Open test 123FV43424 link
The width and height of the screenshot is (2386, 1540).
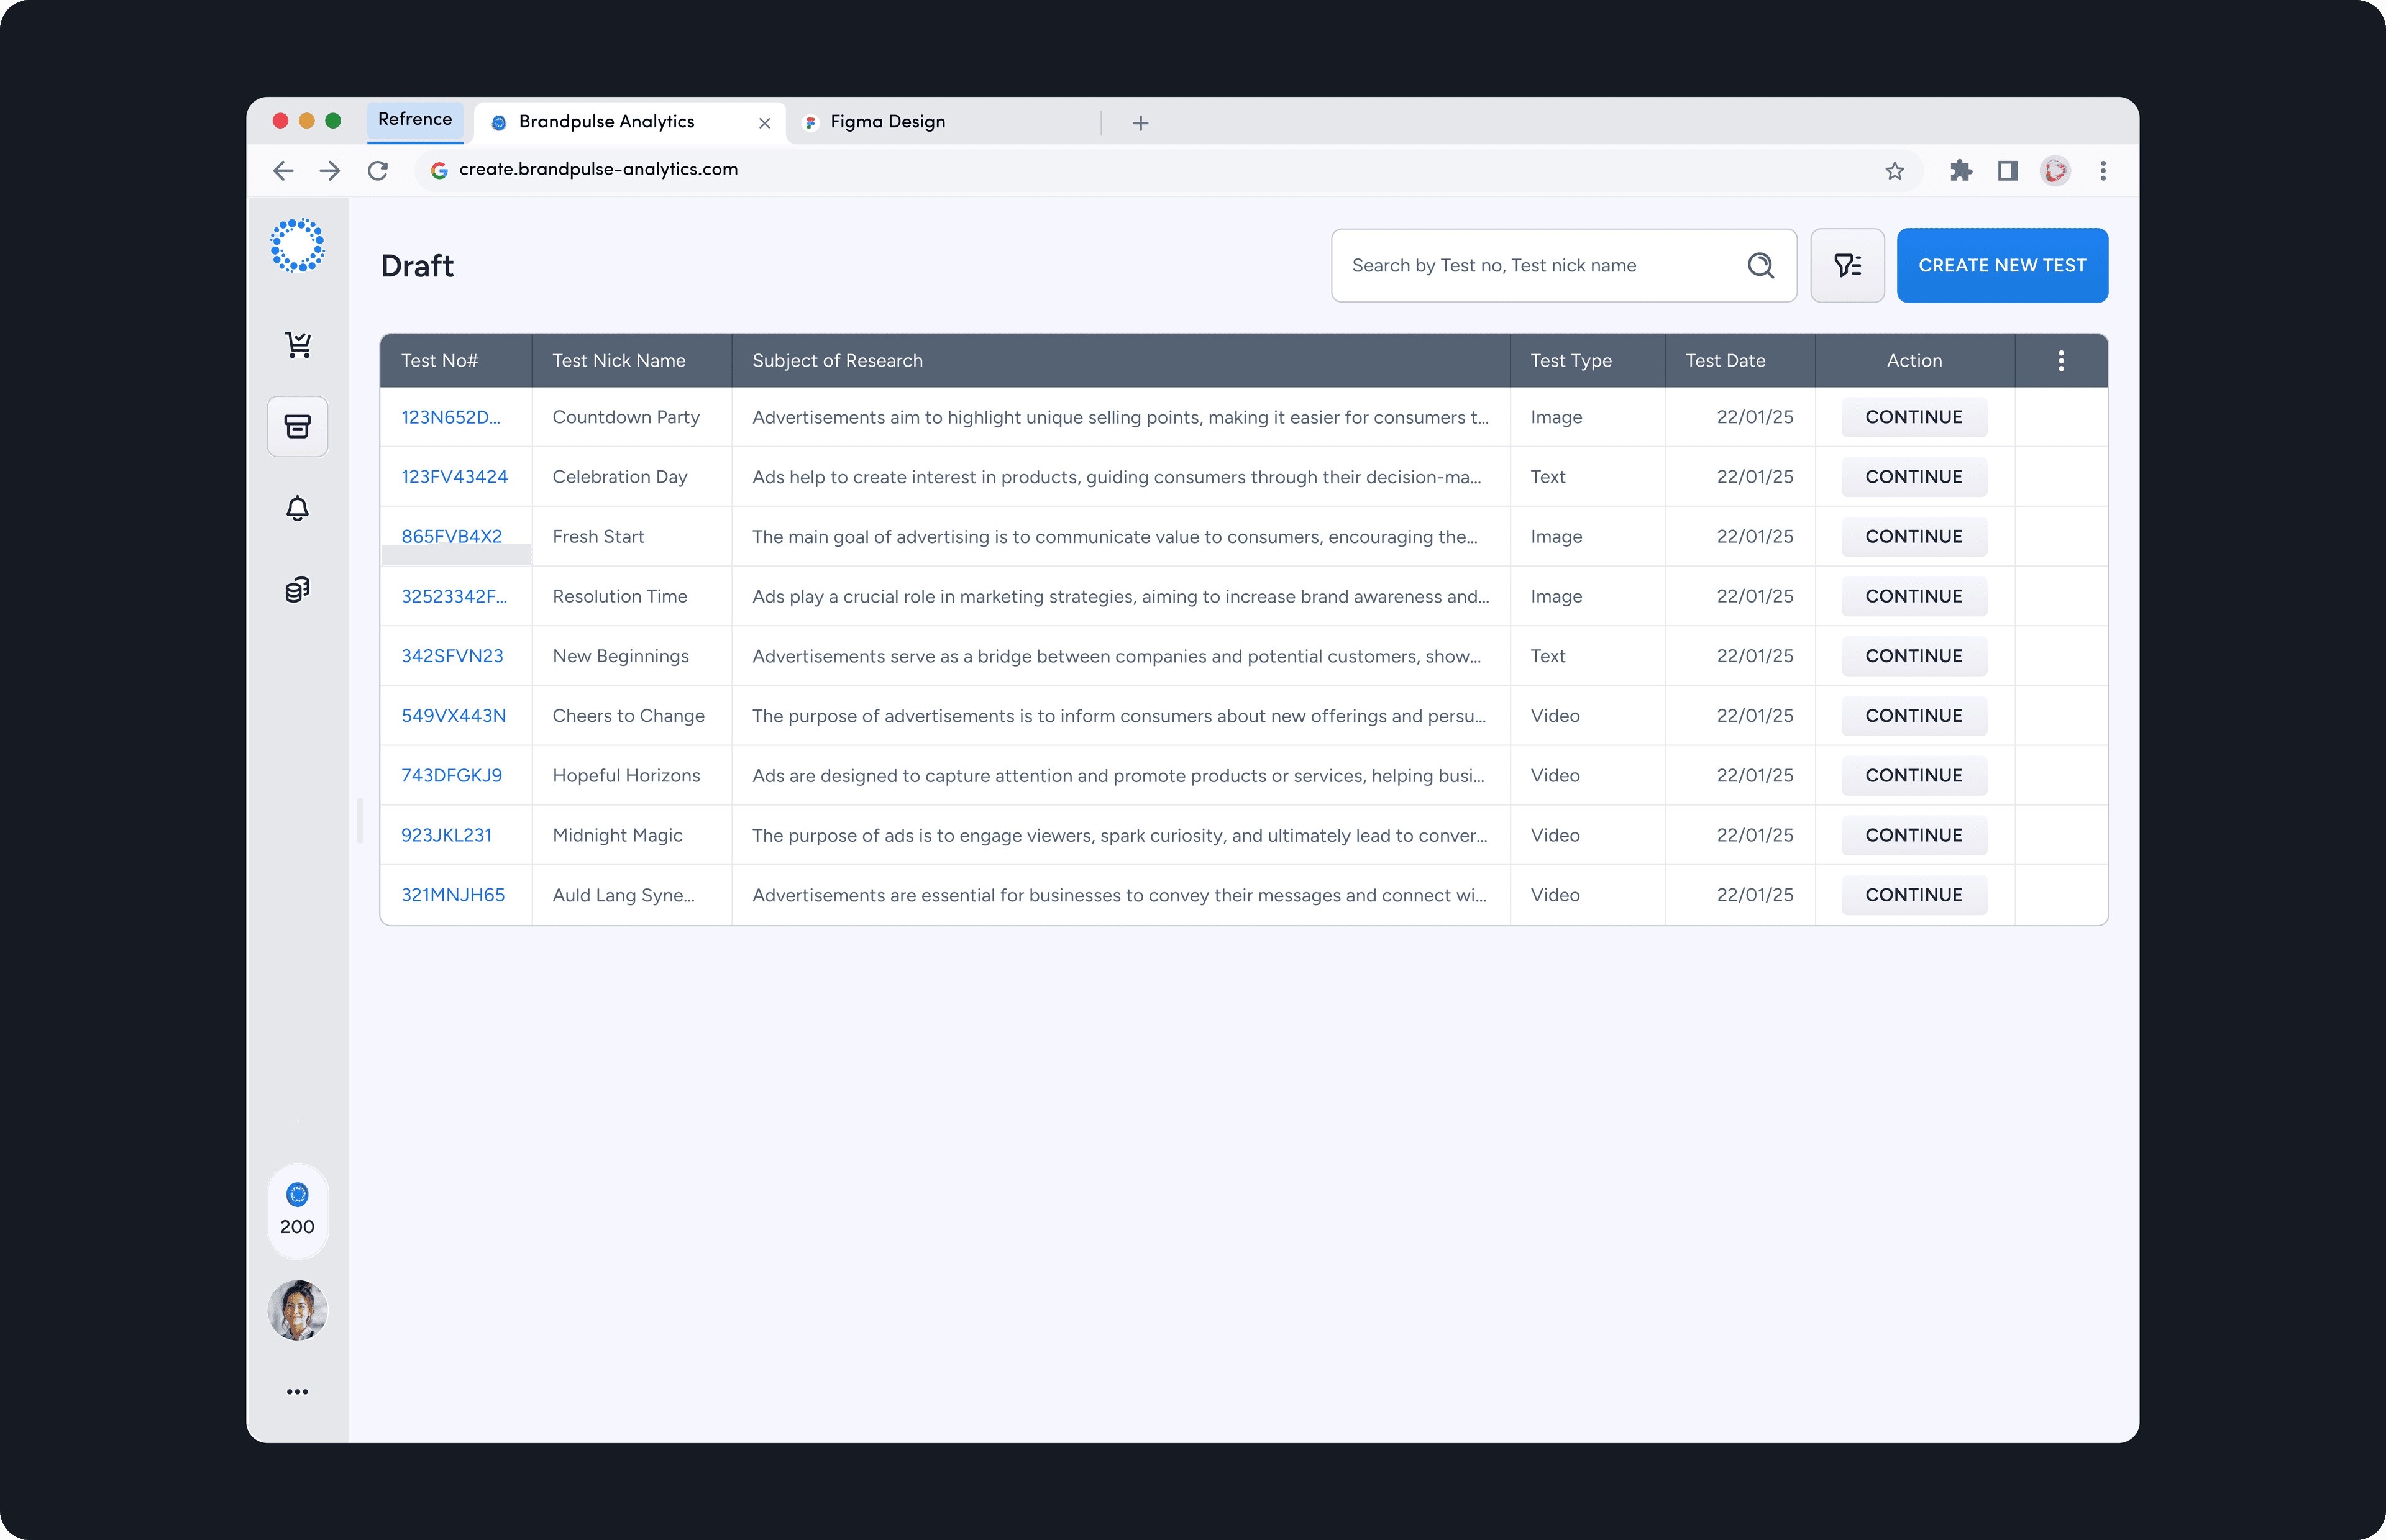[454, 477]
